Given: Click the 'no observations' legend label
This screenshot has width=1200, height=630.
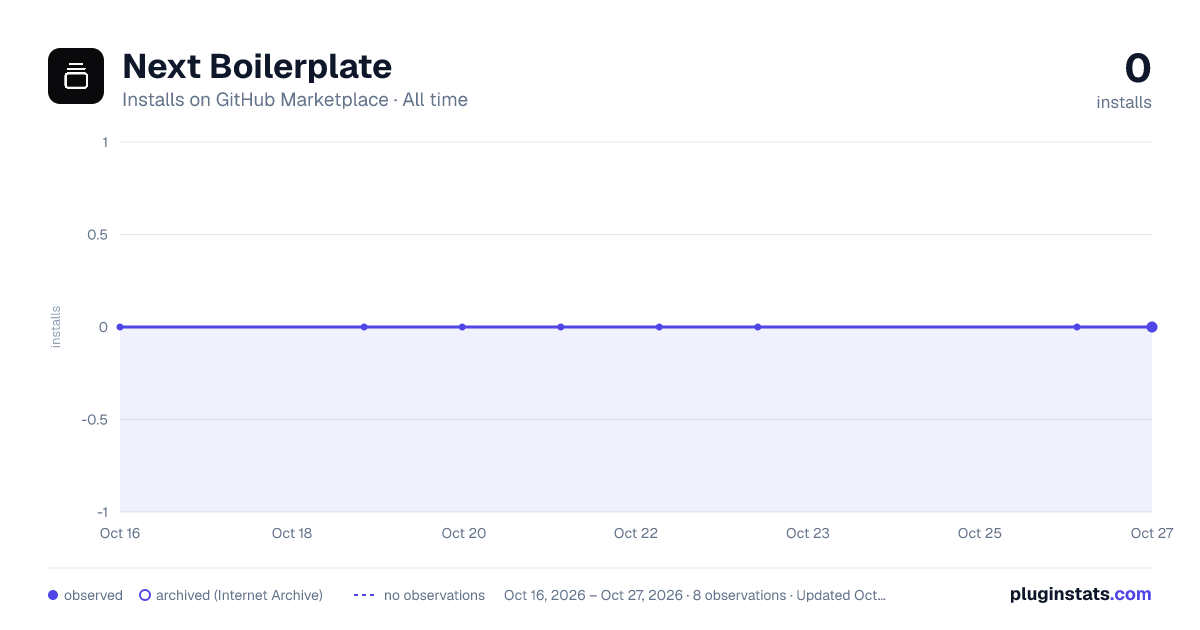Looking at the screenshot, I should click(434, 595).
